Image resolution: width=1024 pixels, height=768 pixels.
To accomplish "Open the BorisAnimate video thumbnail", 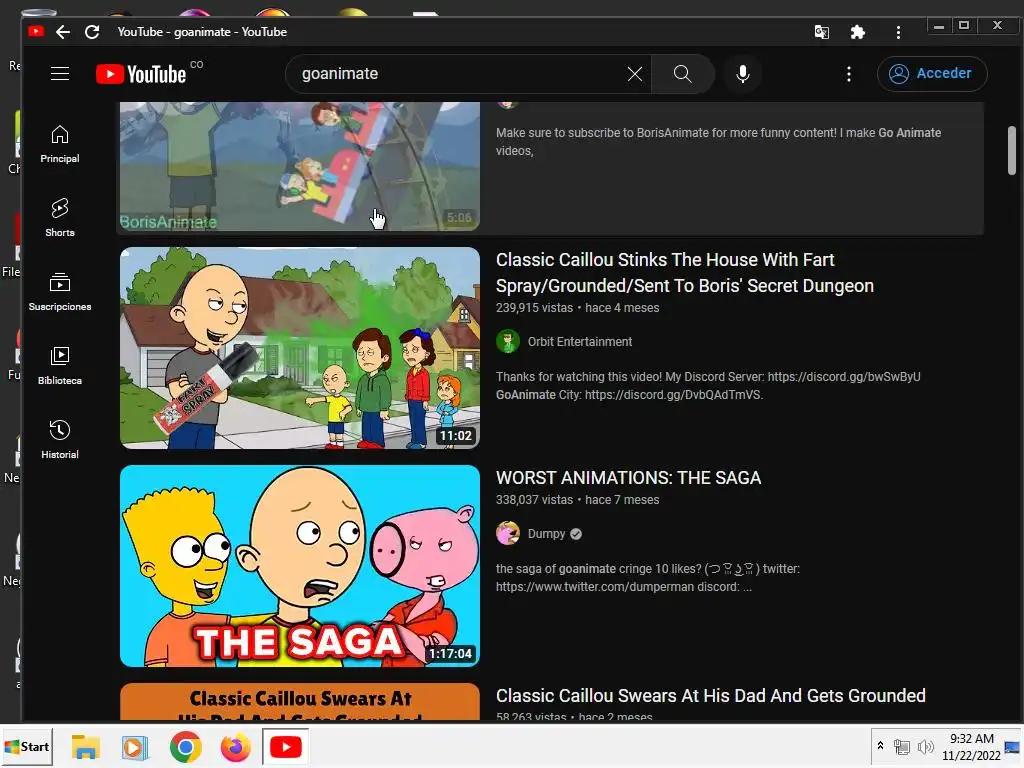I will point(300,166).
